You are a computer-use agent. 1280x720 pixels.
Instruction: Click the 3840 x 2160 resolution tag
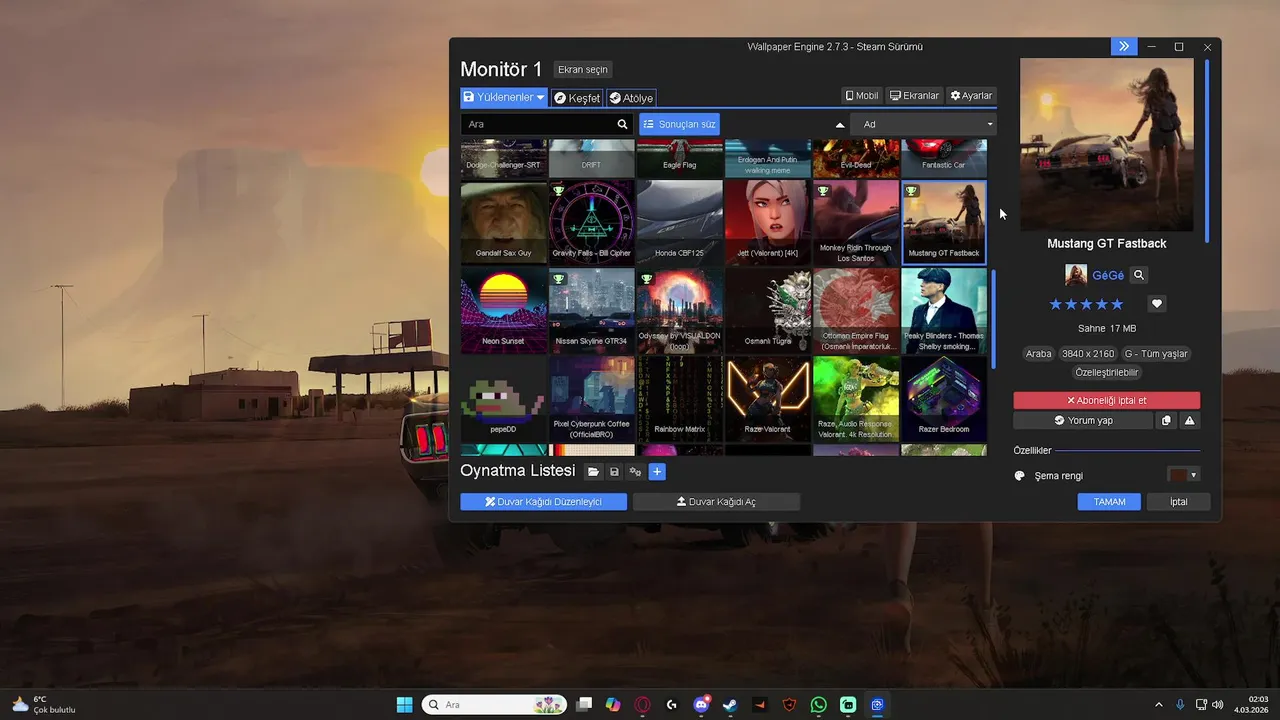pos(1087,354)
